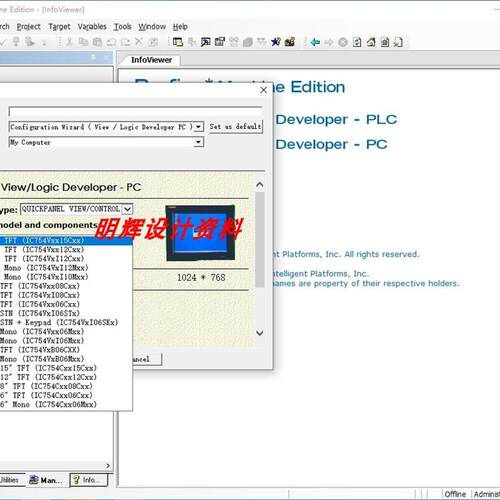
Task: Click the Paste icon in toolbar
Action: point(97,42)
